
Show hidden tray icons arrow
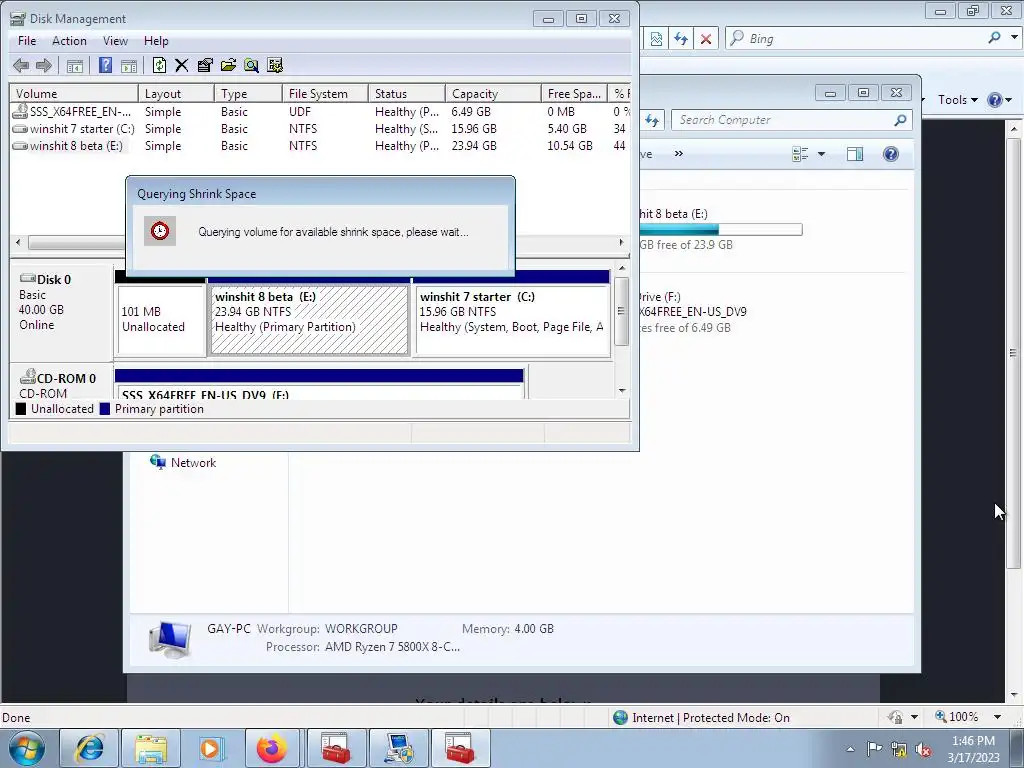[850, 749]
